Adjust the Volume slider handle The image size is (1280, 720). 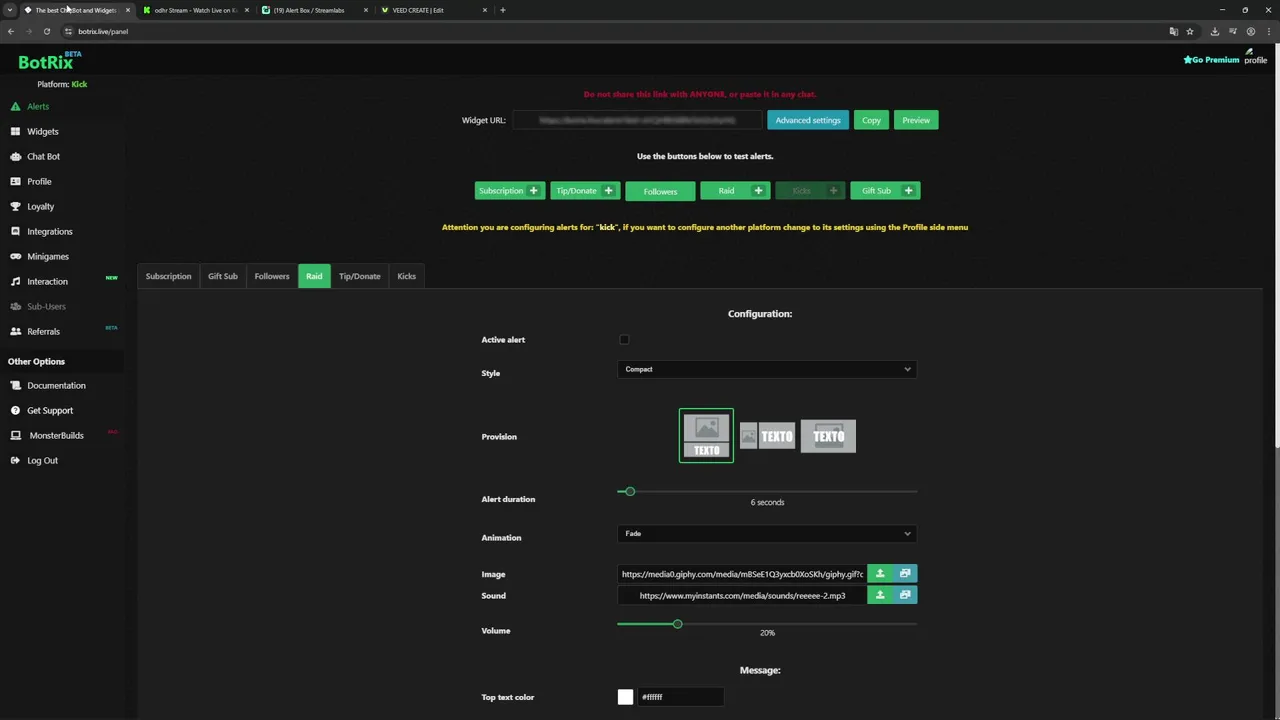coord(677,624)
